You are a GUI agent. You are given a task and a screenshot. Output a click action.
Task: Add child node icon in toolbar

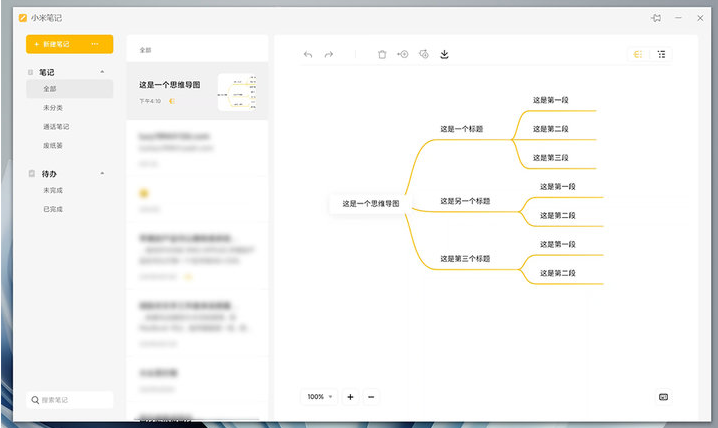(x=424, y=54)
